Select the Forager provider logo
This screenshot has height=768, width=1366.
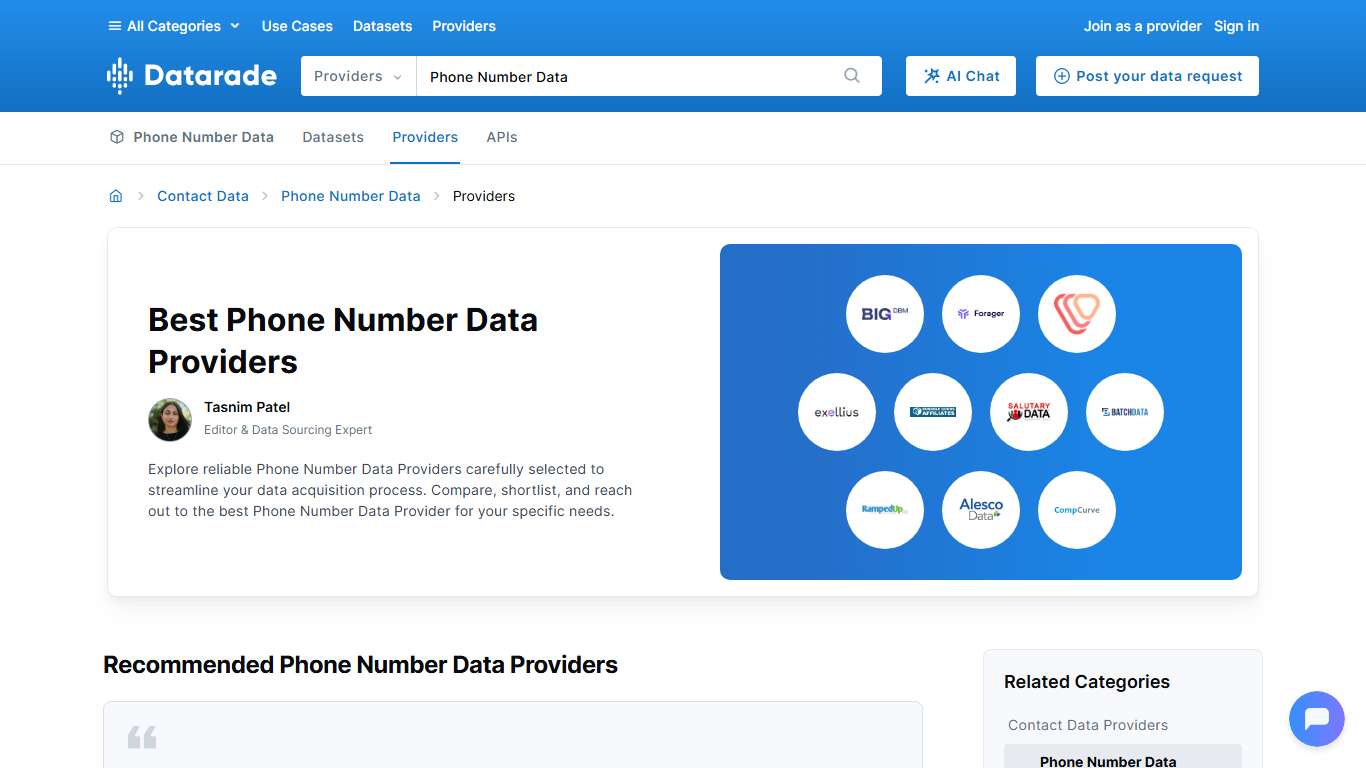980,313
